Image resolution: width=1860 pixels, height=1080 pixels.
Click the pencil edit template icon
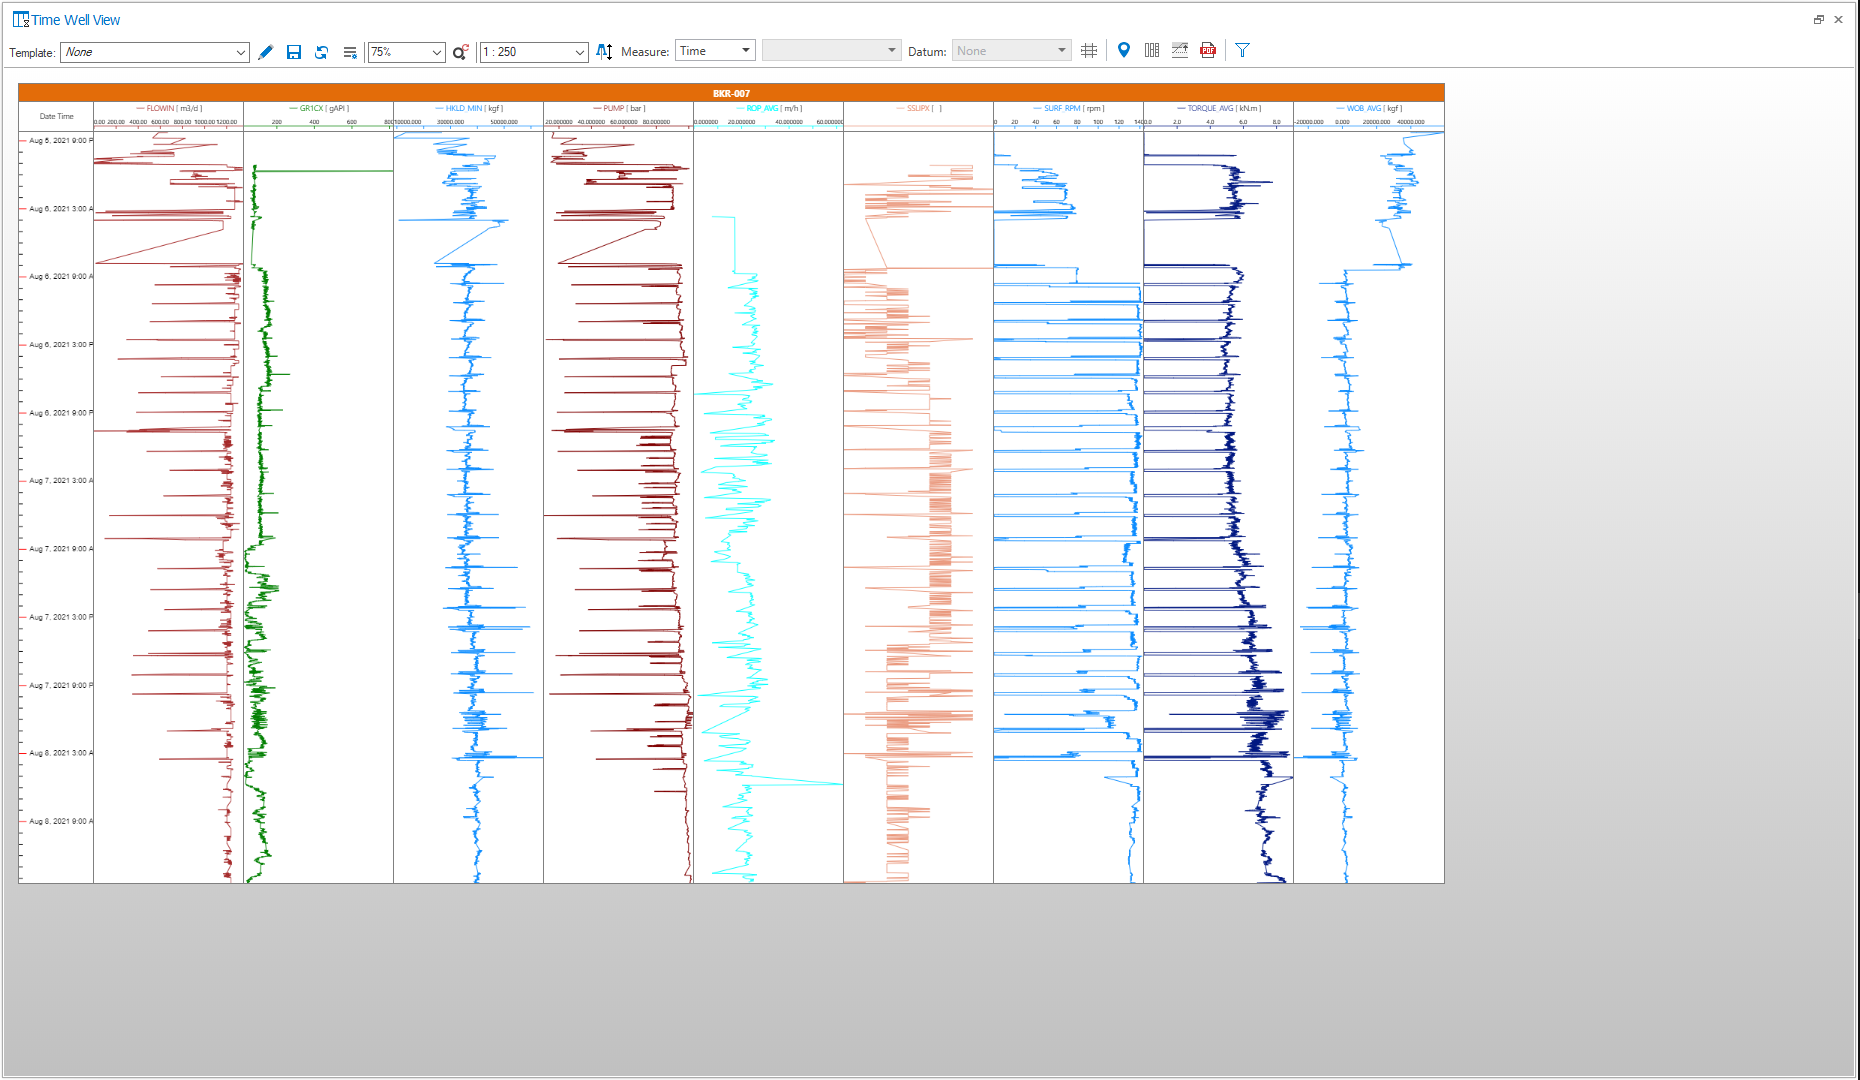pyautogui.click(x=265, y=52)
